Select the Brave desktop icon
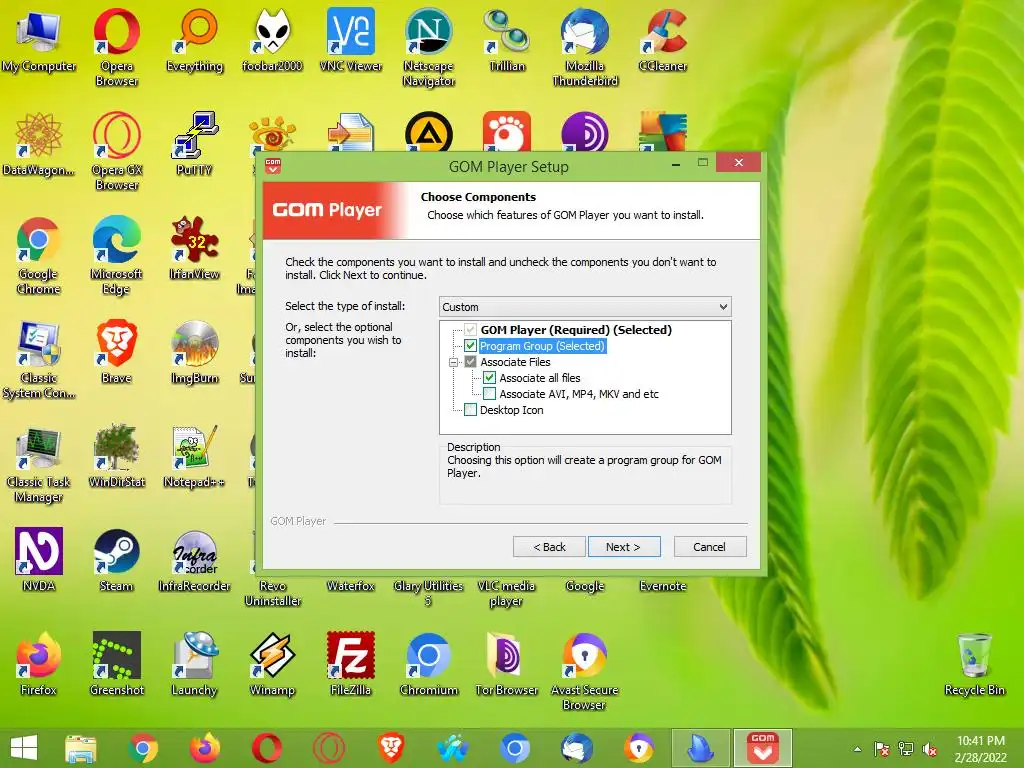This screenshot has width=1024, height=768. (x=116, y=352)
